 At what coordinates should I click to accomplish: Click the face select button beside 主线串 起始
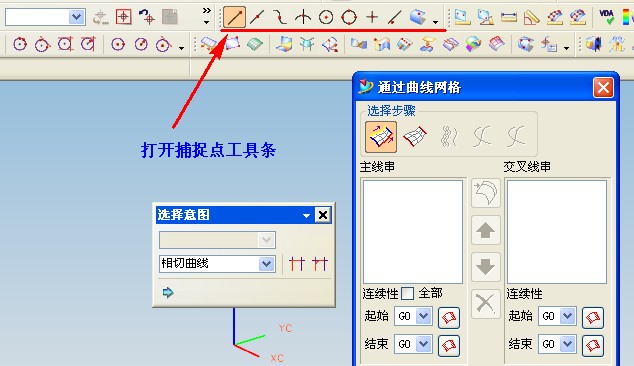(449, 317)
